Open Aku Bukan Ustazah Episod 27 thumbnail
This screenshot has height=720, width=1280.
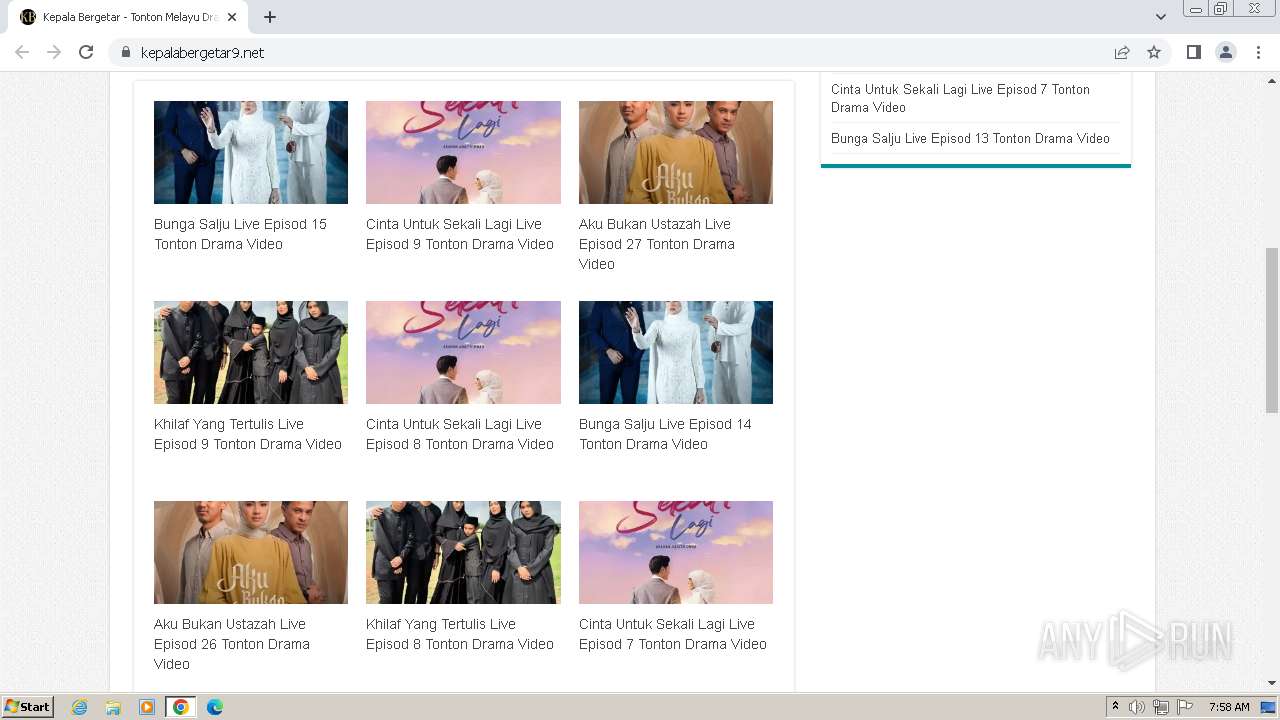(676, 152)
